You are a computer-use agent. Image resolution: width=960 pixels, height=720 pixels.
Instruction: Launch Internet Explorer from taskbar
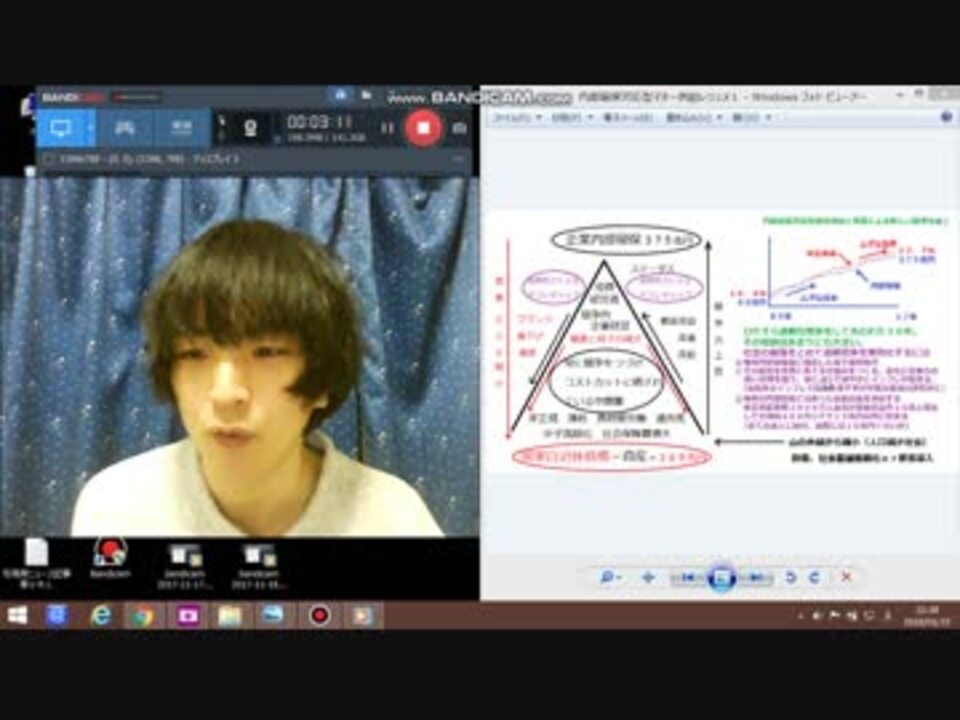(101, 615)
